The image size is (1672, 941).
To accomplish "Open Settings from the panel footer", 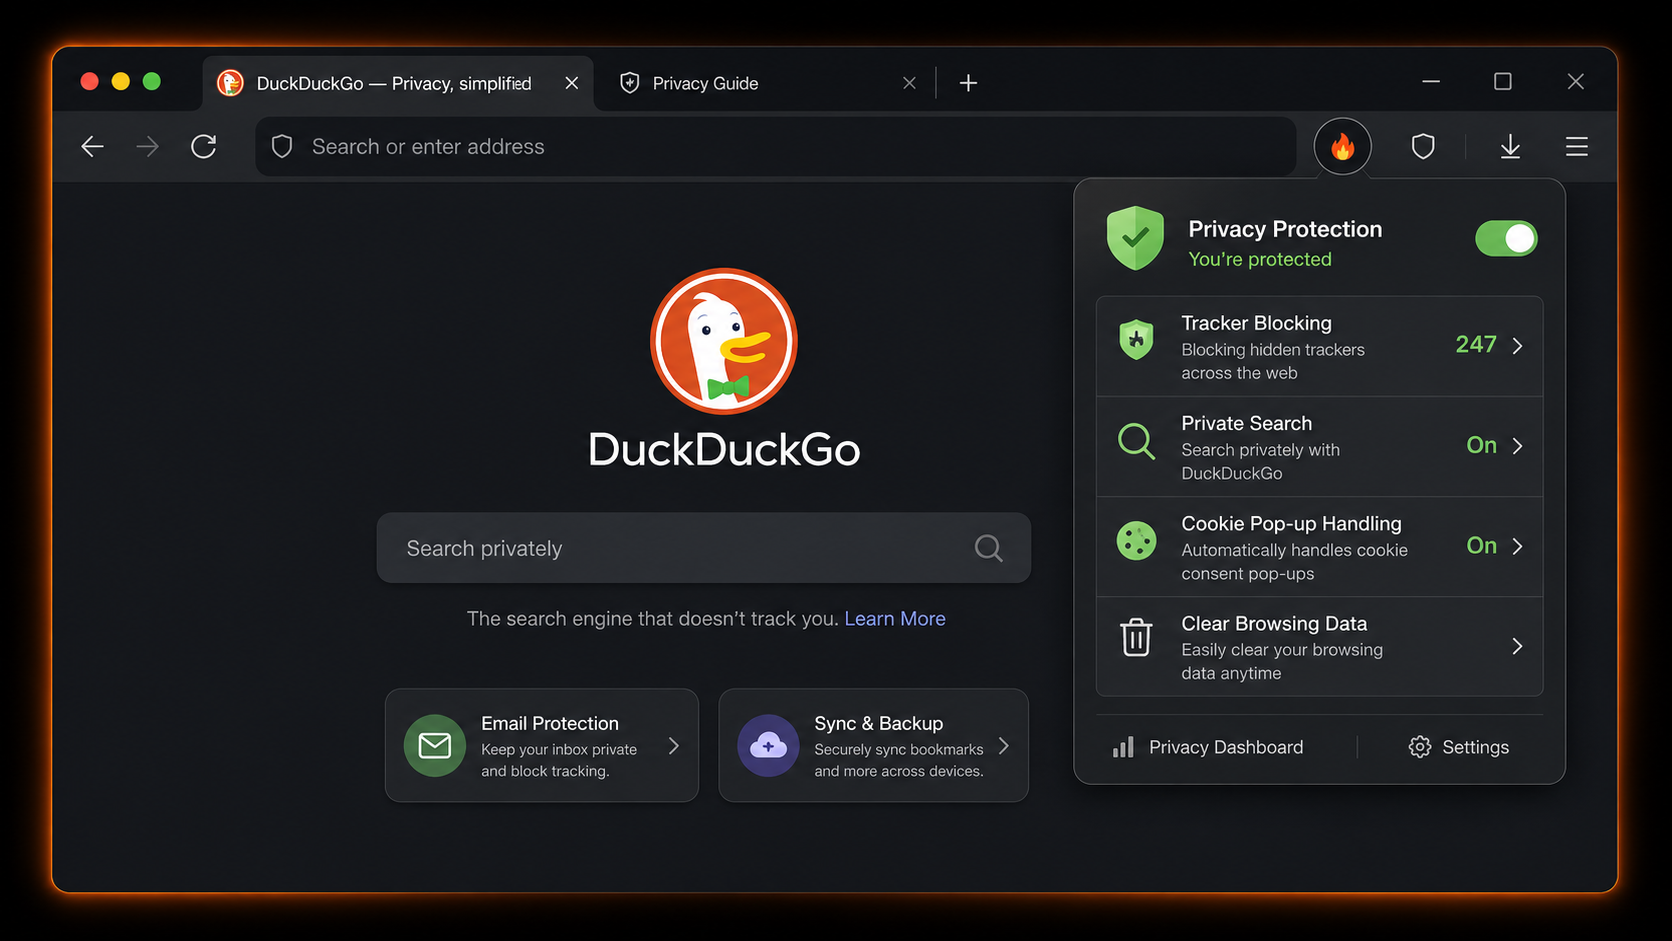I will (x=1459, y=747).
